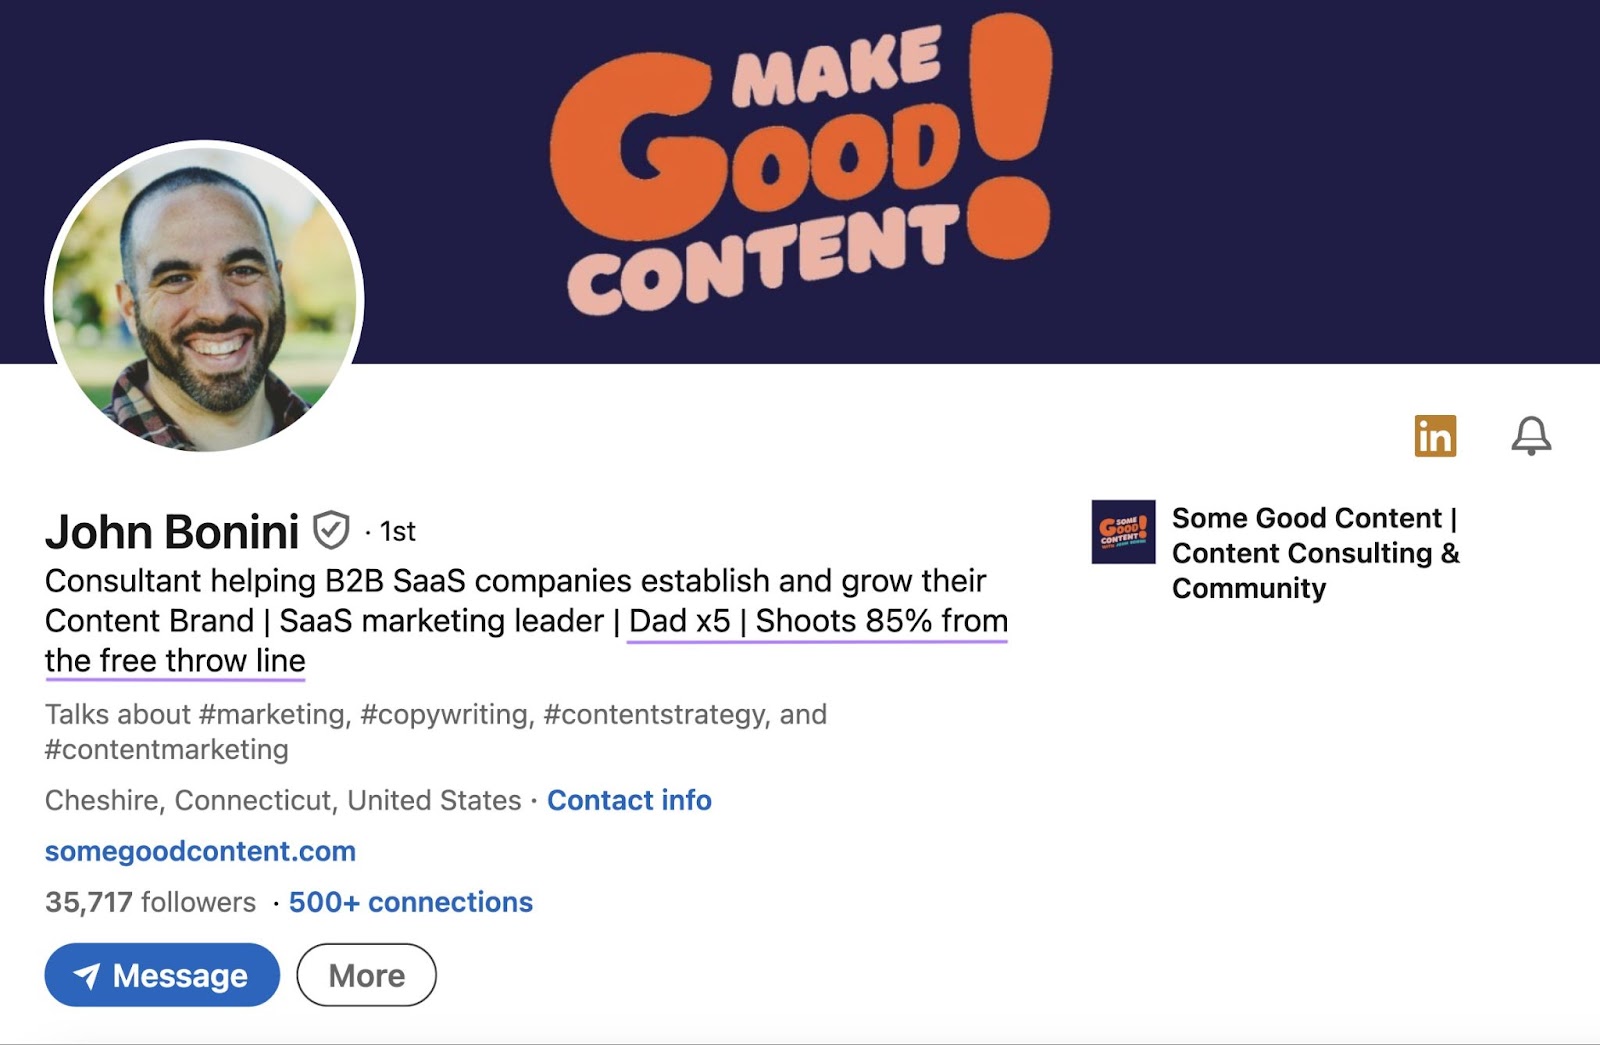Screen dimensions: 1600x1045
Task: Open the Some Good Content Consulting page link
Action: pyautogui.click(x=1316, y=553)
